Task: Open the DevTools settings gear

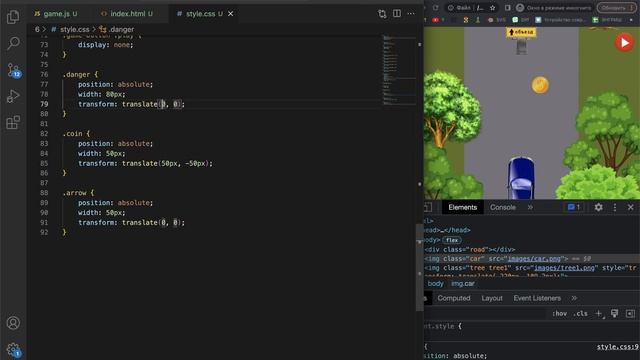Action: (598, 207)
